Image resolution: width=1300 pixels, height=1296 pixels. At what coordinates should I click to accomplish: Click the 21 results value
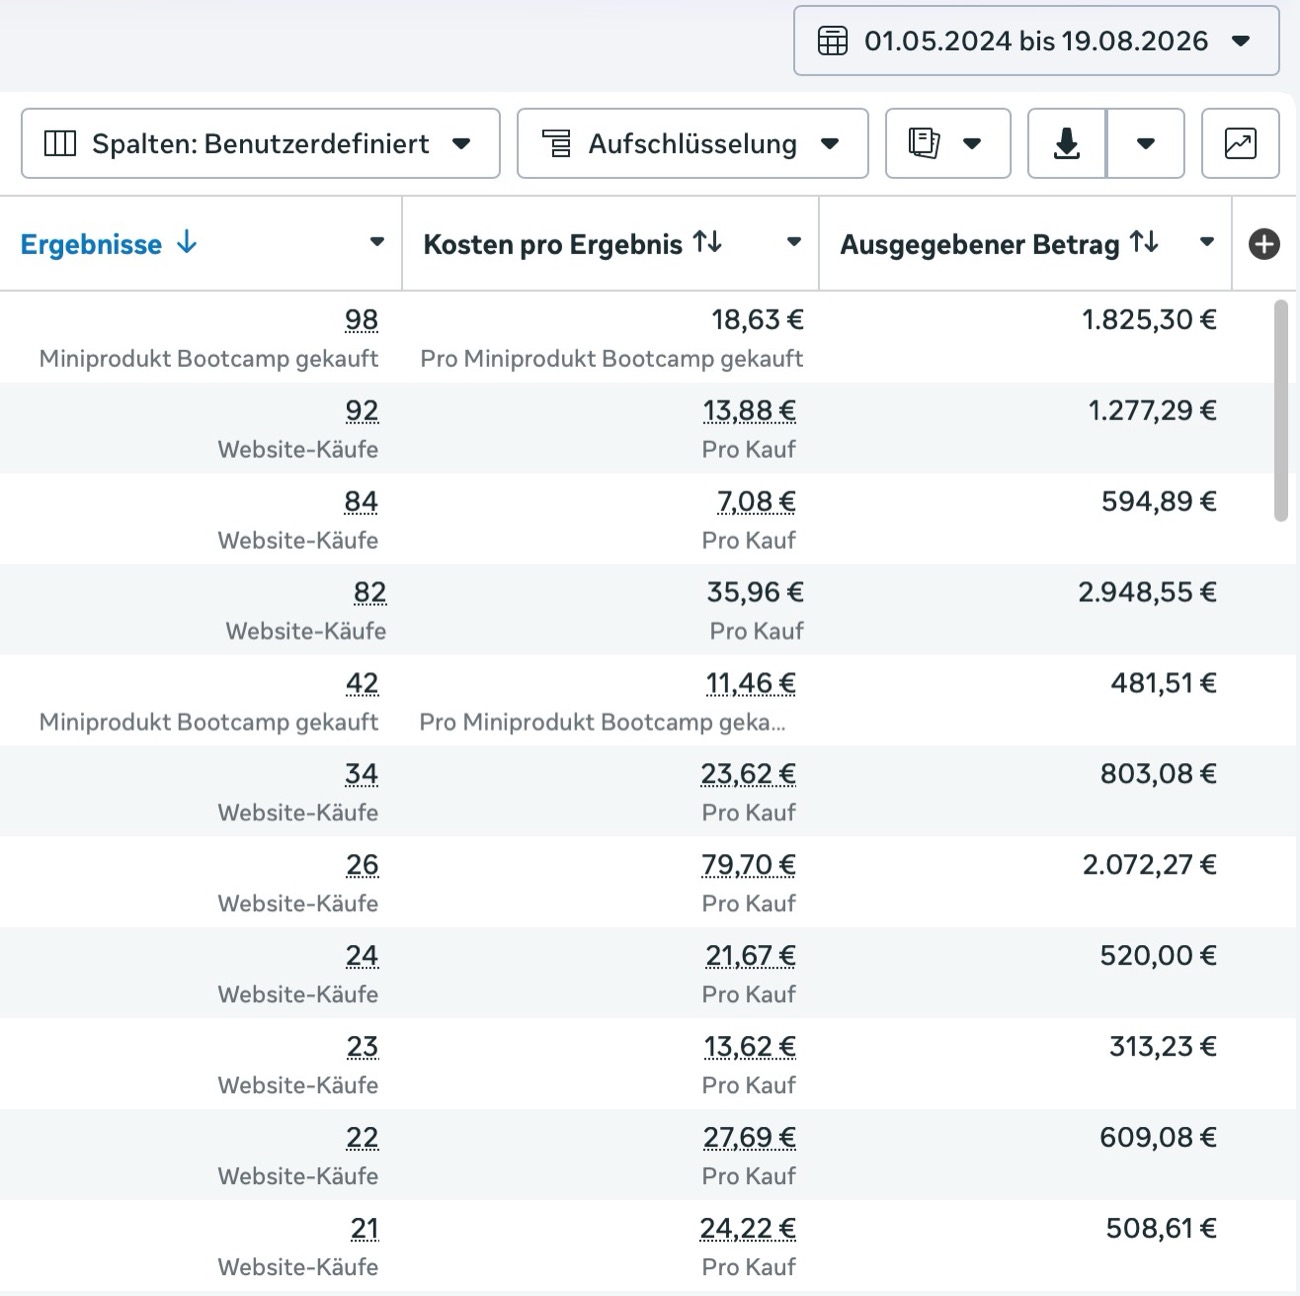364,1229
